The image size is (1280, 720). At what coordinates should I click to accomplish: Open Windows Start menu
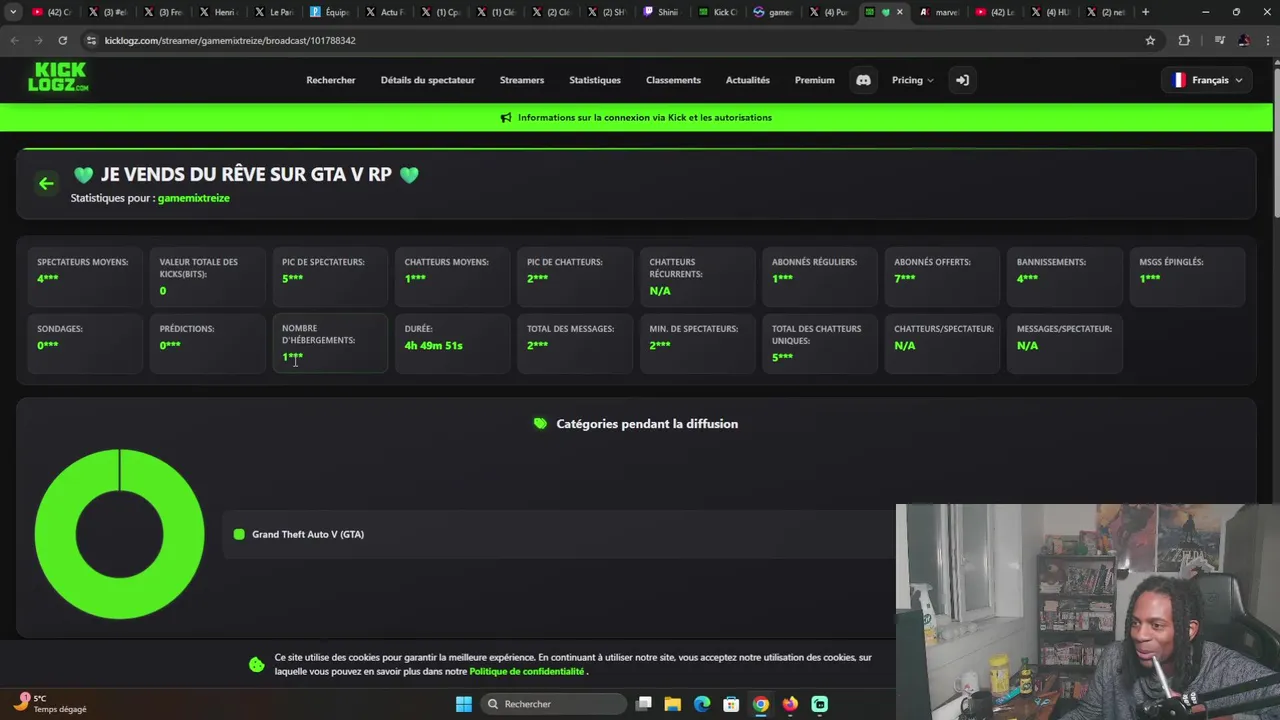click(464, 704)
